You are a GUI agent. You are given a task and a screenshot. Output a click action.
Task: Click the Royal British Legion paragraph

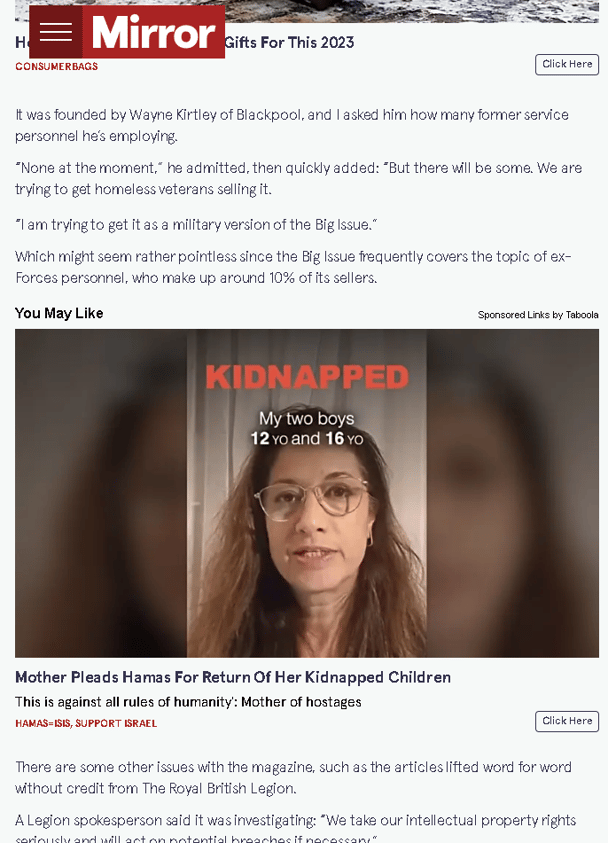pyautogui.click(x=293, y=777)
